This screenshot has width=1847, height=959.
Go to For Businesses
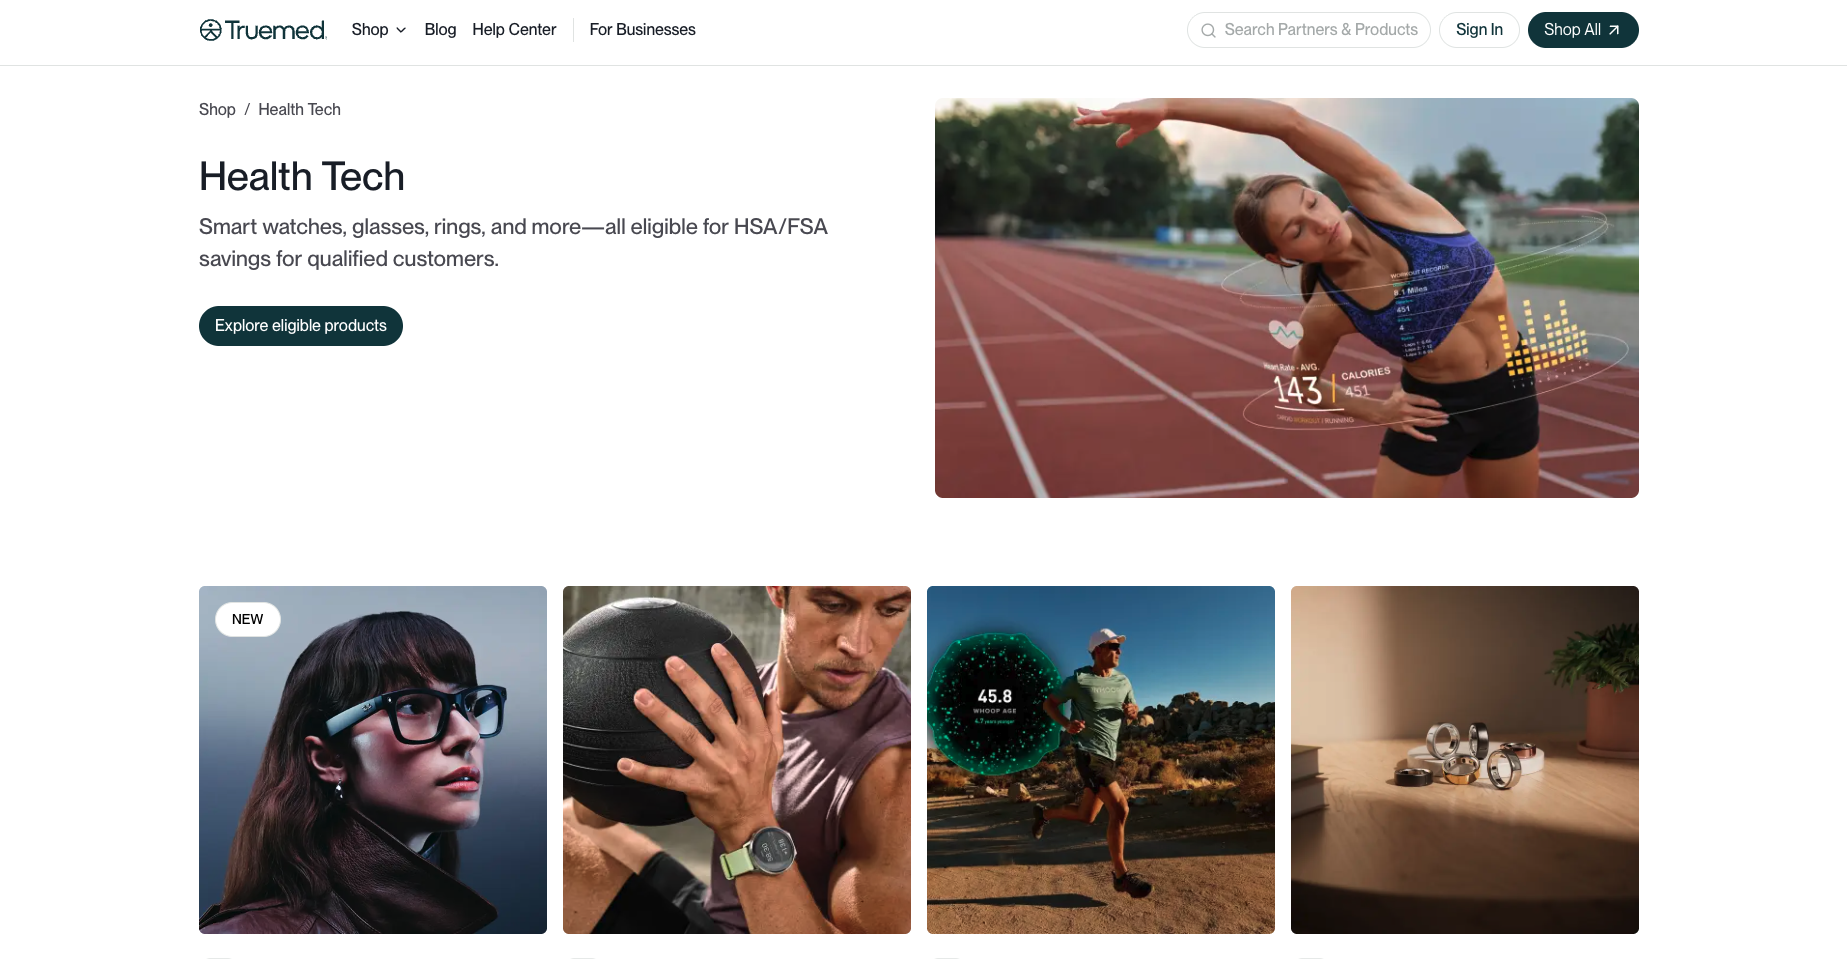tap(642, 30)
